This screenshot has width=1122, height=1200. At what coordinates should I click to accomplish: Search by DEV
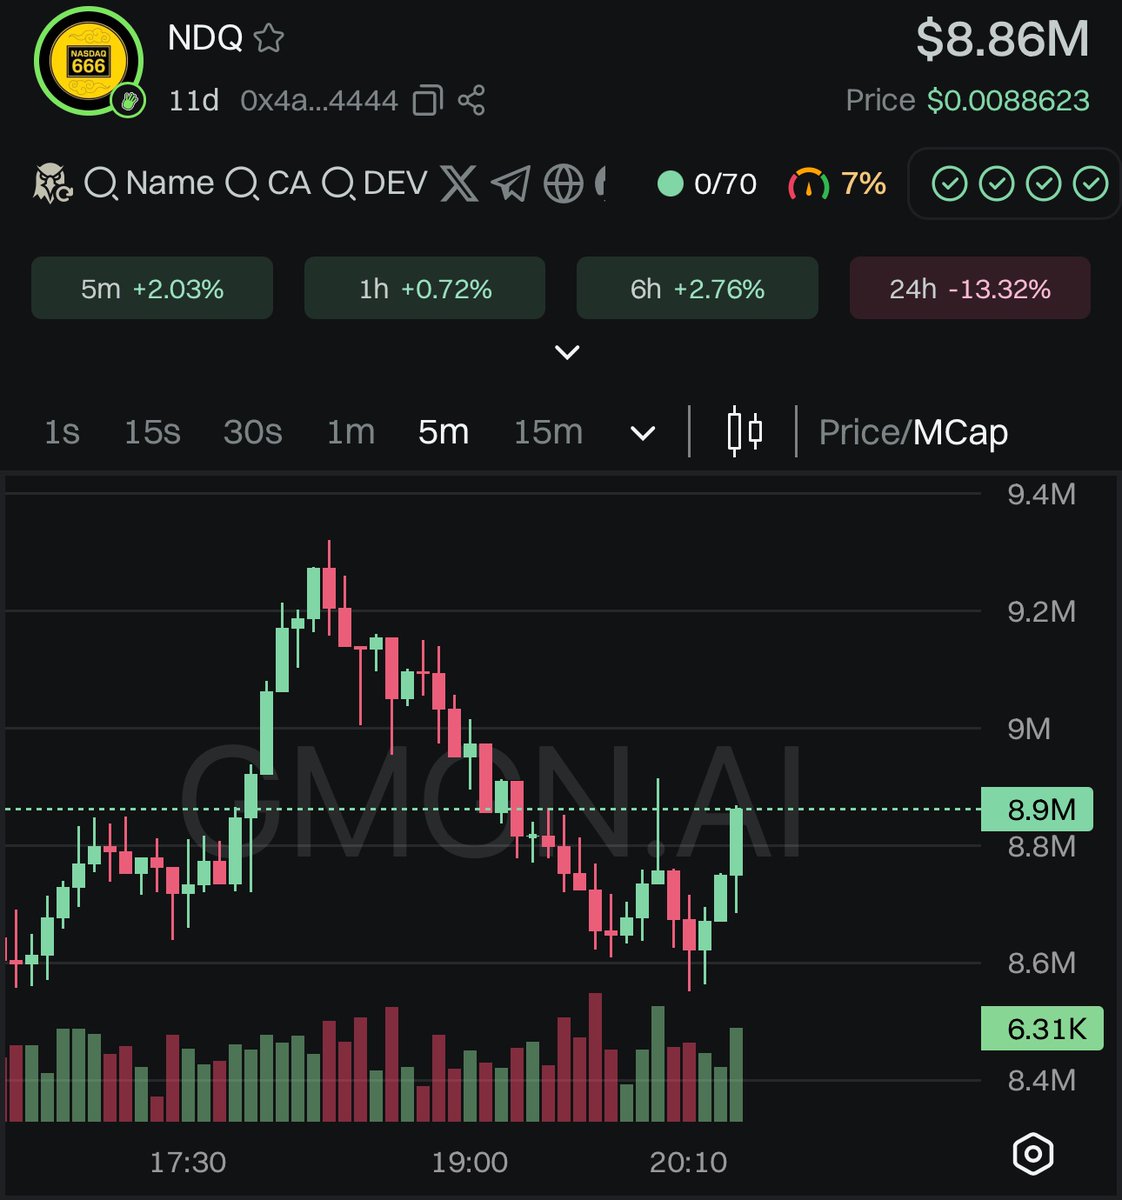[x=376, y=183]
